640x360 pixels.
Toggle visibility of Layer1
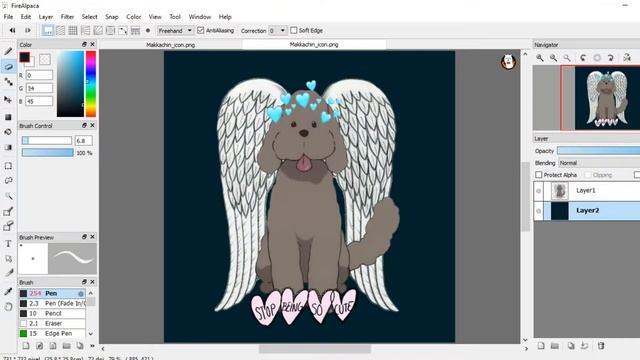point(539,191)
